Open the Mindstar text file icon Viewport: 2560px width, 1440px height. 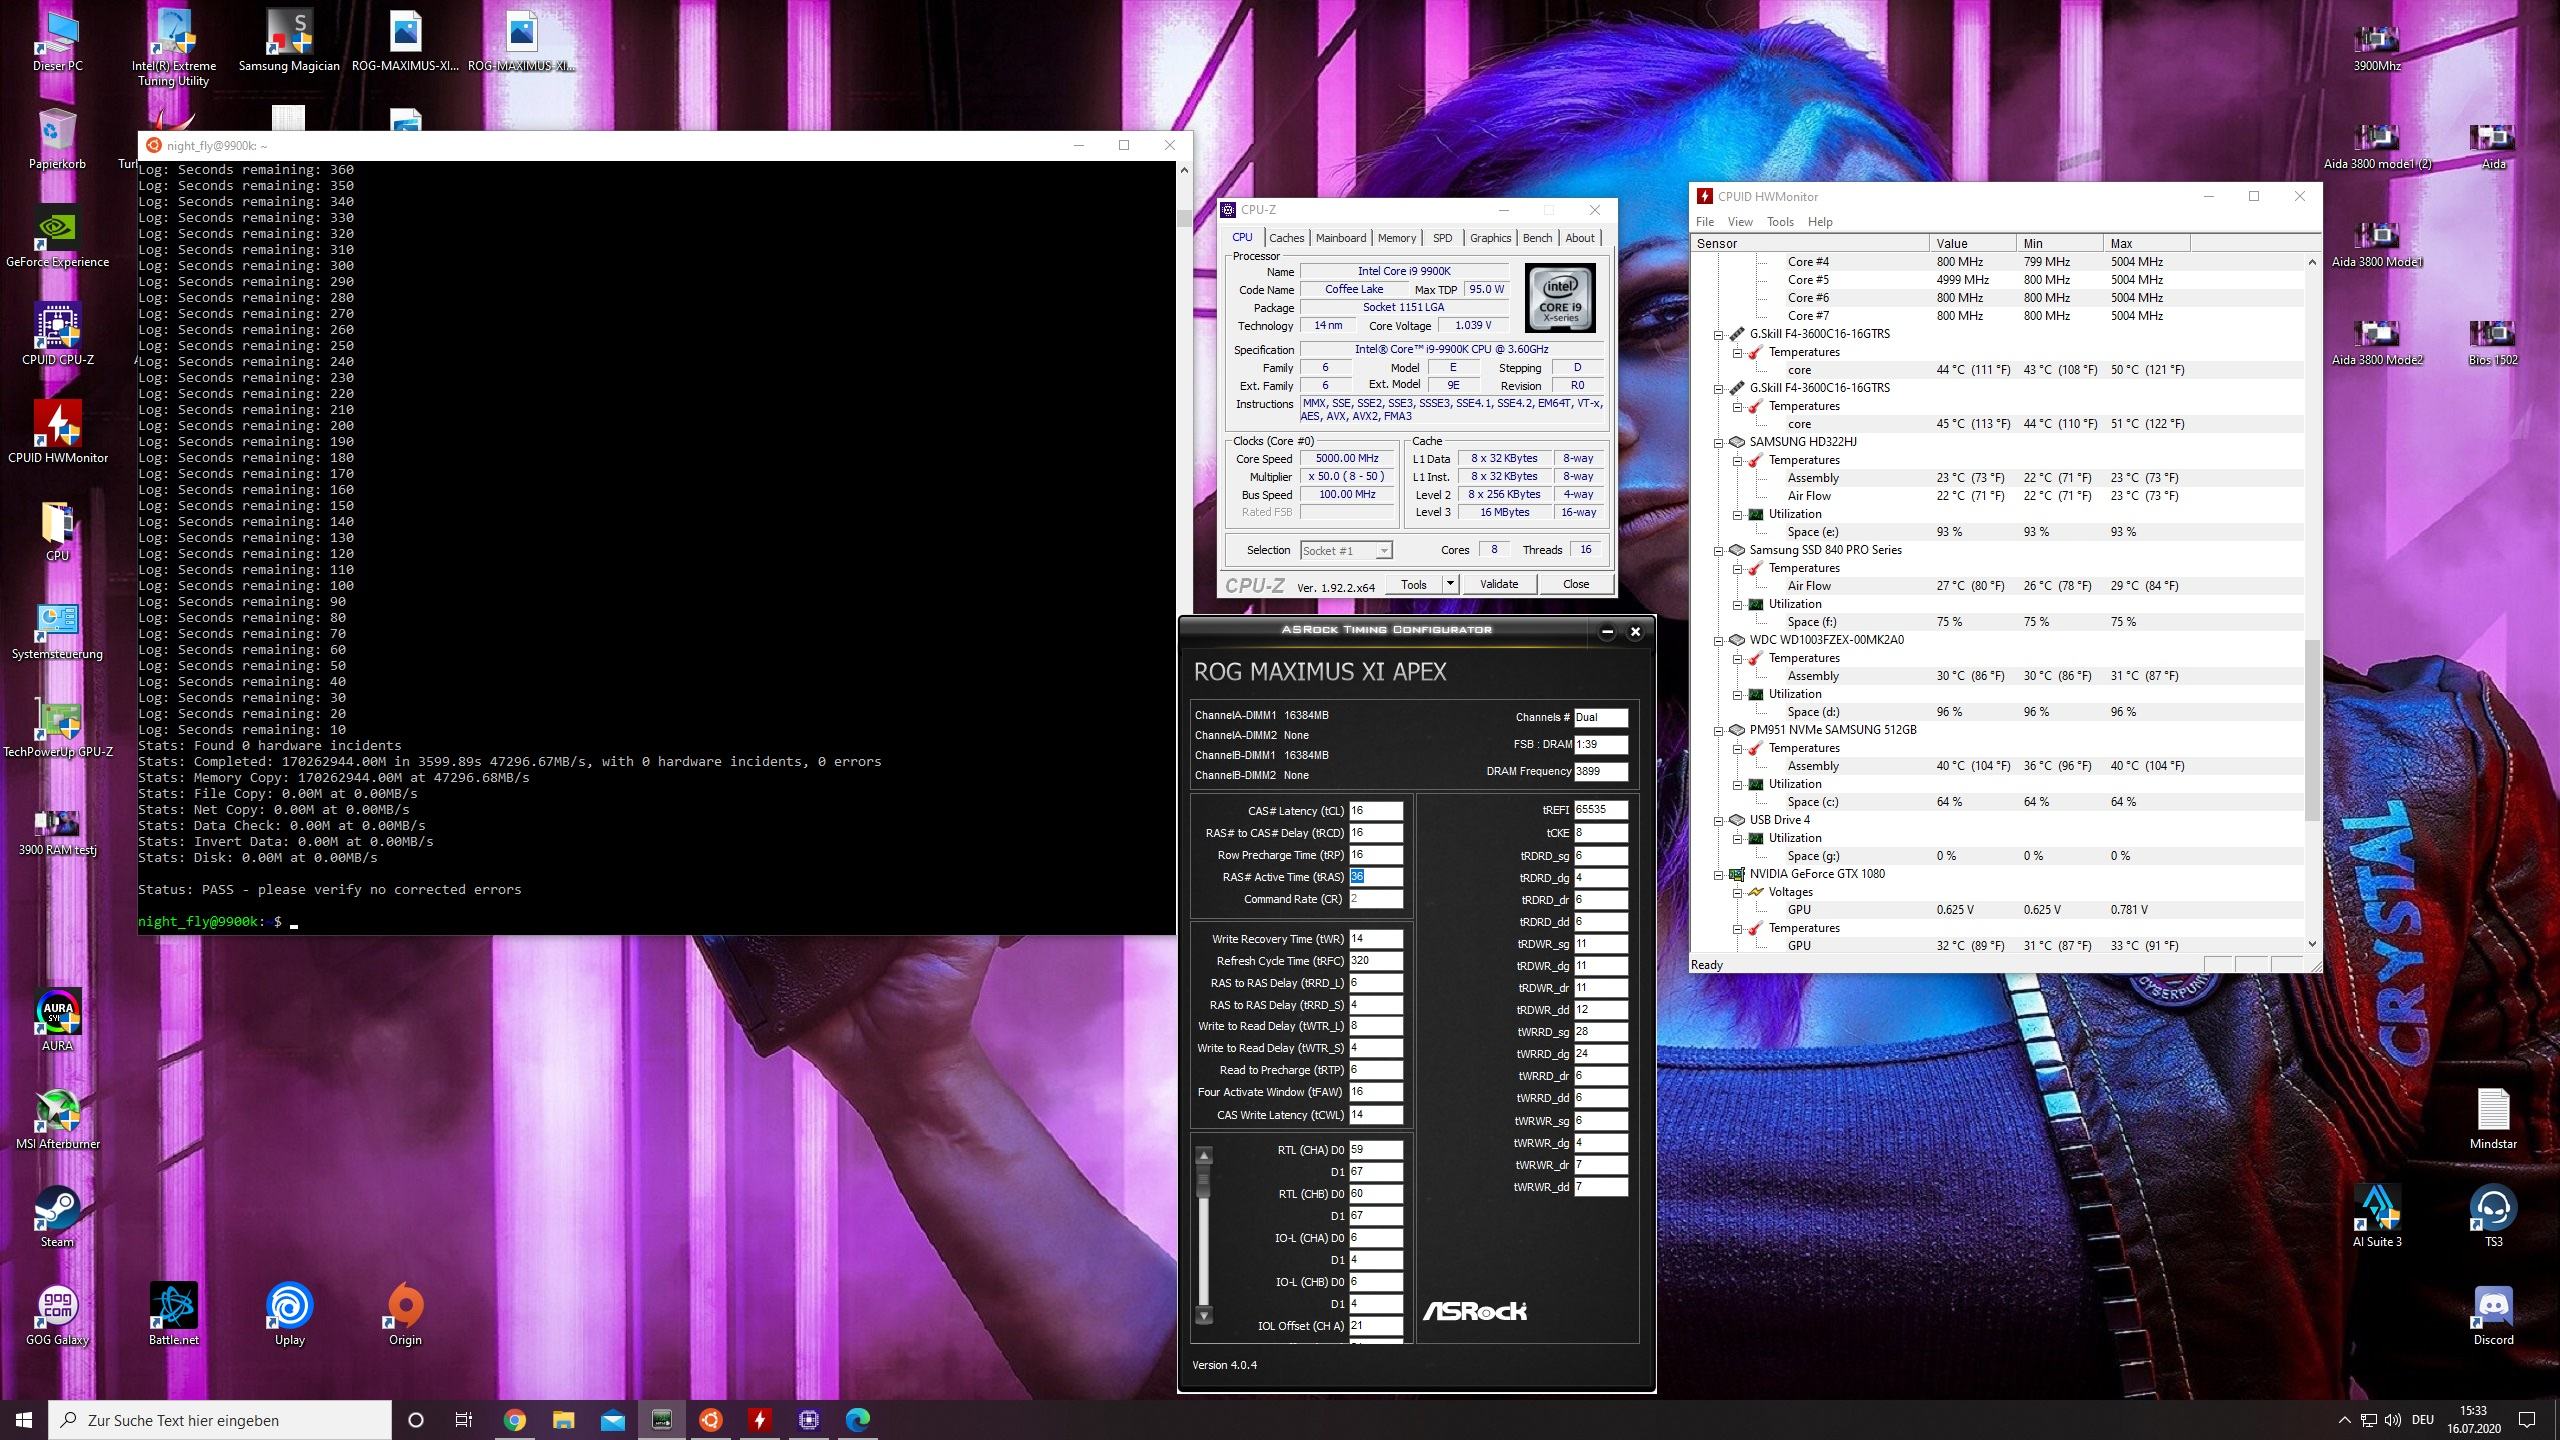click(x=2493, y=1120)
